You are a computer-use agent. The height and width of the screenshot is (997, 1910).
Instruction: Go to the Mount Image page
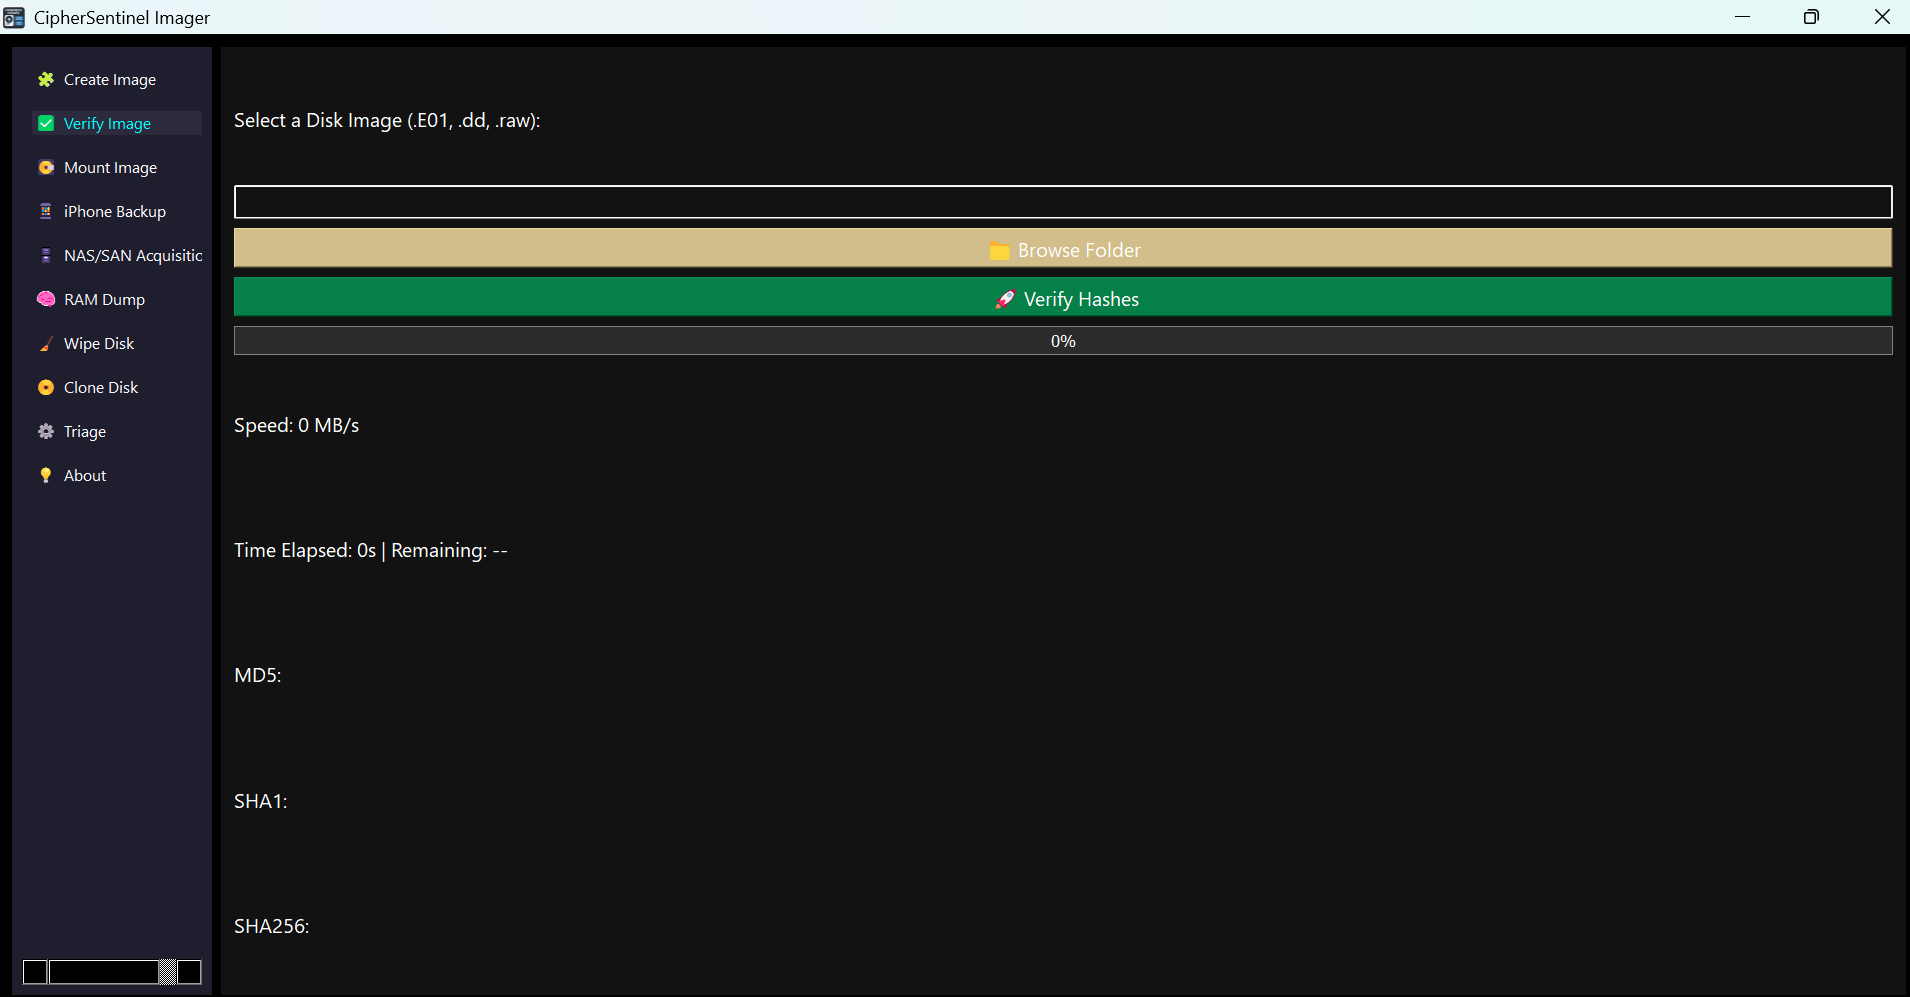pos(117,167)
